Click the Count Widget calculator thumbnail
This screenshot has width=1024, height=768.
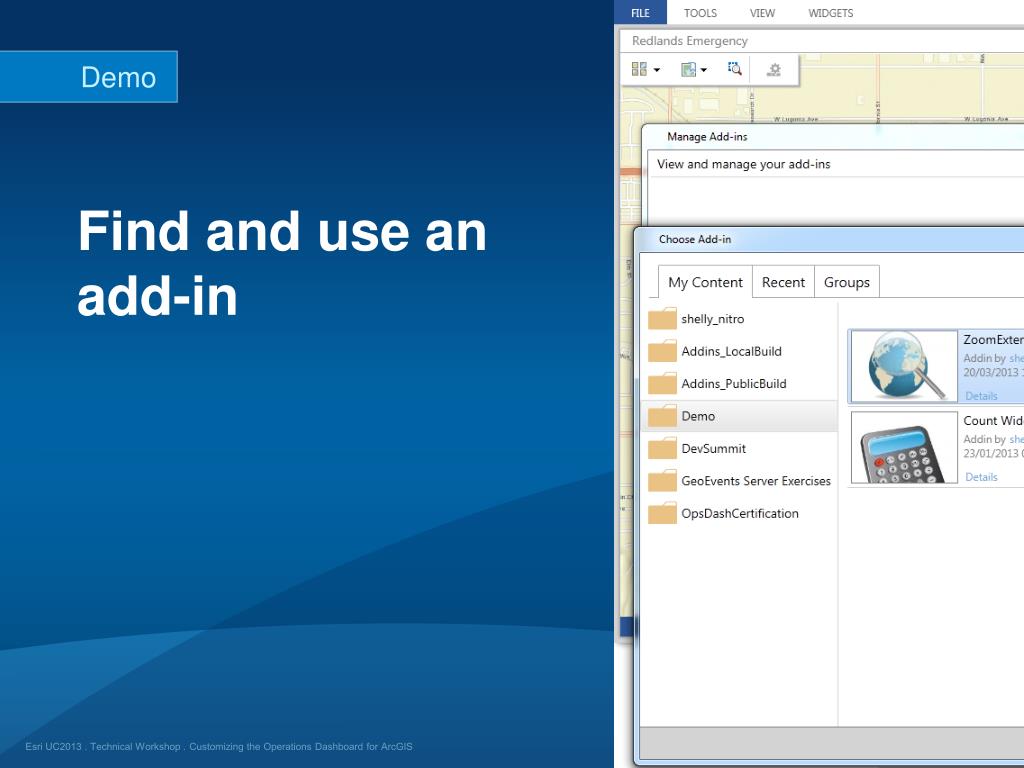pyautogui.click(x=904, y=447)
